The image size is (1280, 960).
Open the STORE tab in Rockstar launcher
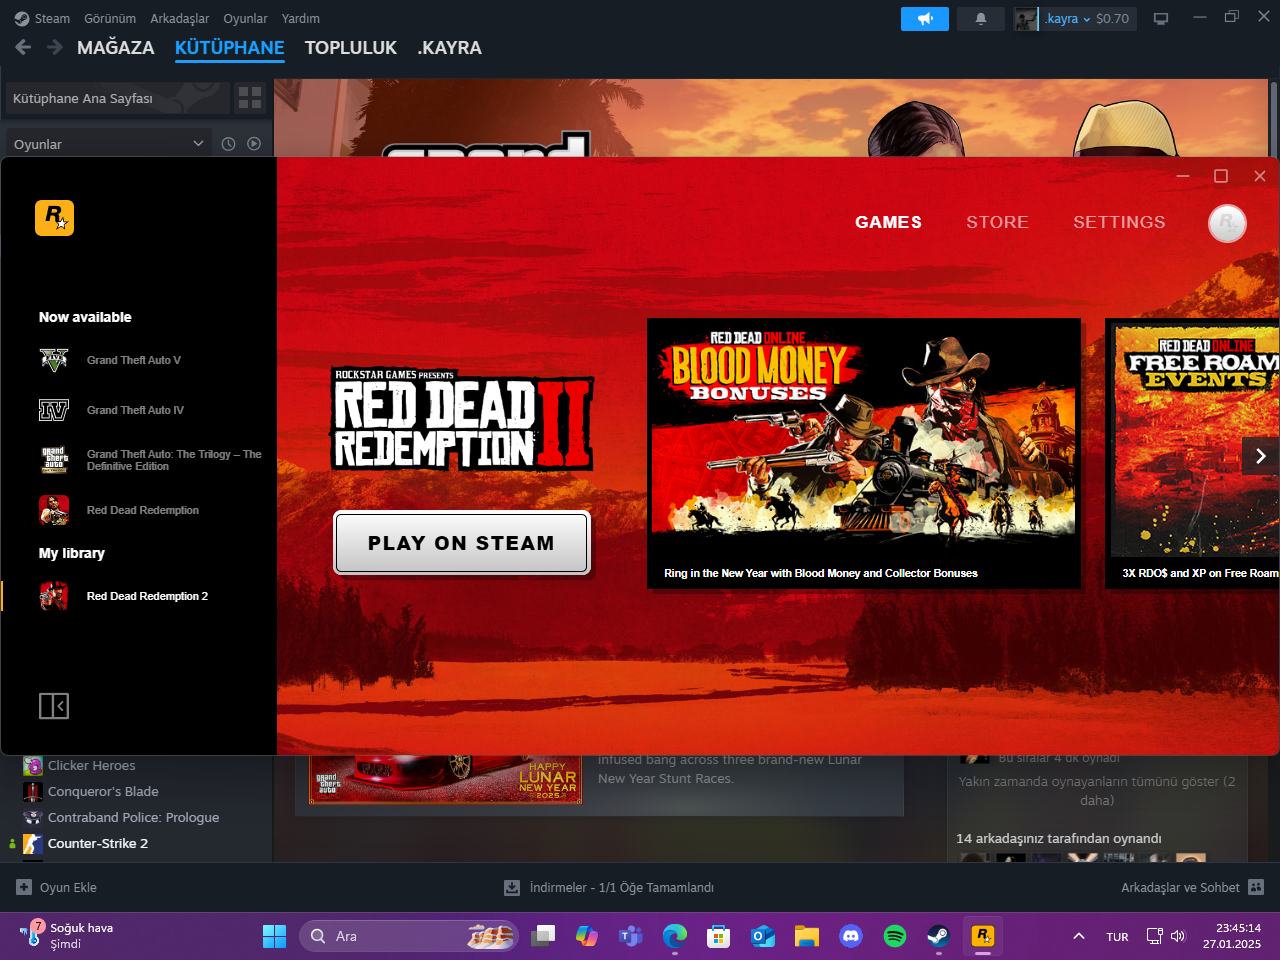click(x=997, y=222)
